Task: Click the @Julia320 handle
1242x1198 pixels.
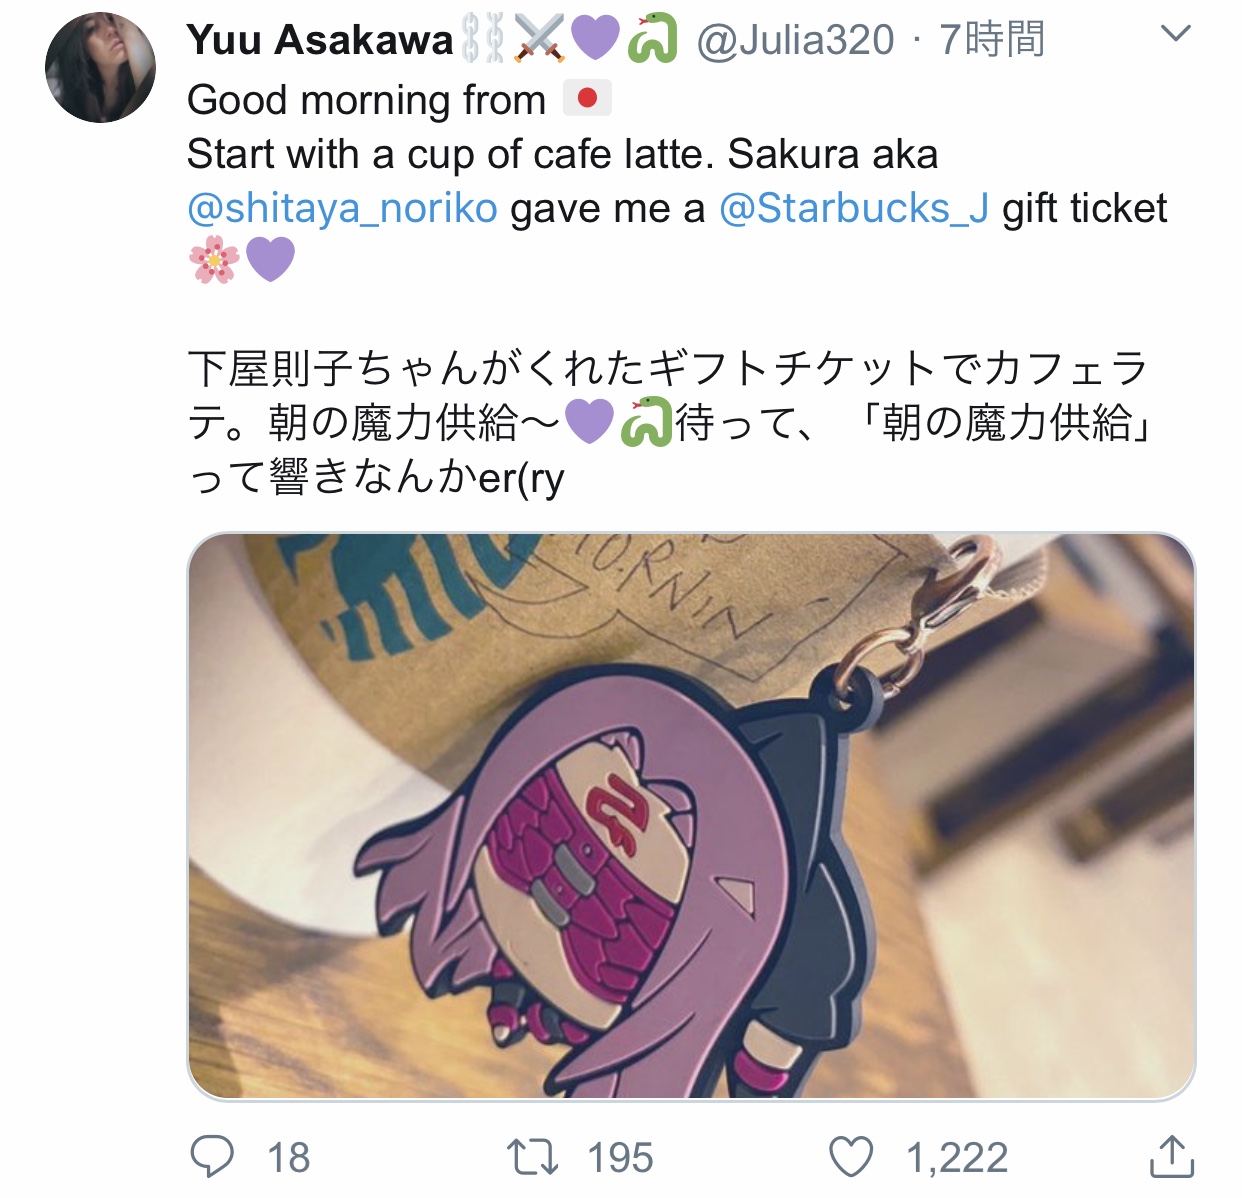Action: tap(795, 40)
